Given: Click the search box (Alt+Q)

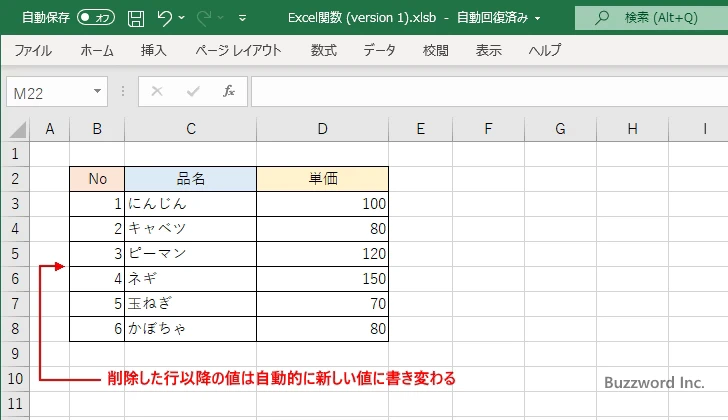Looking at the screenshot, I should (651, 18).
